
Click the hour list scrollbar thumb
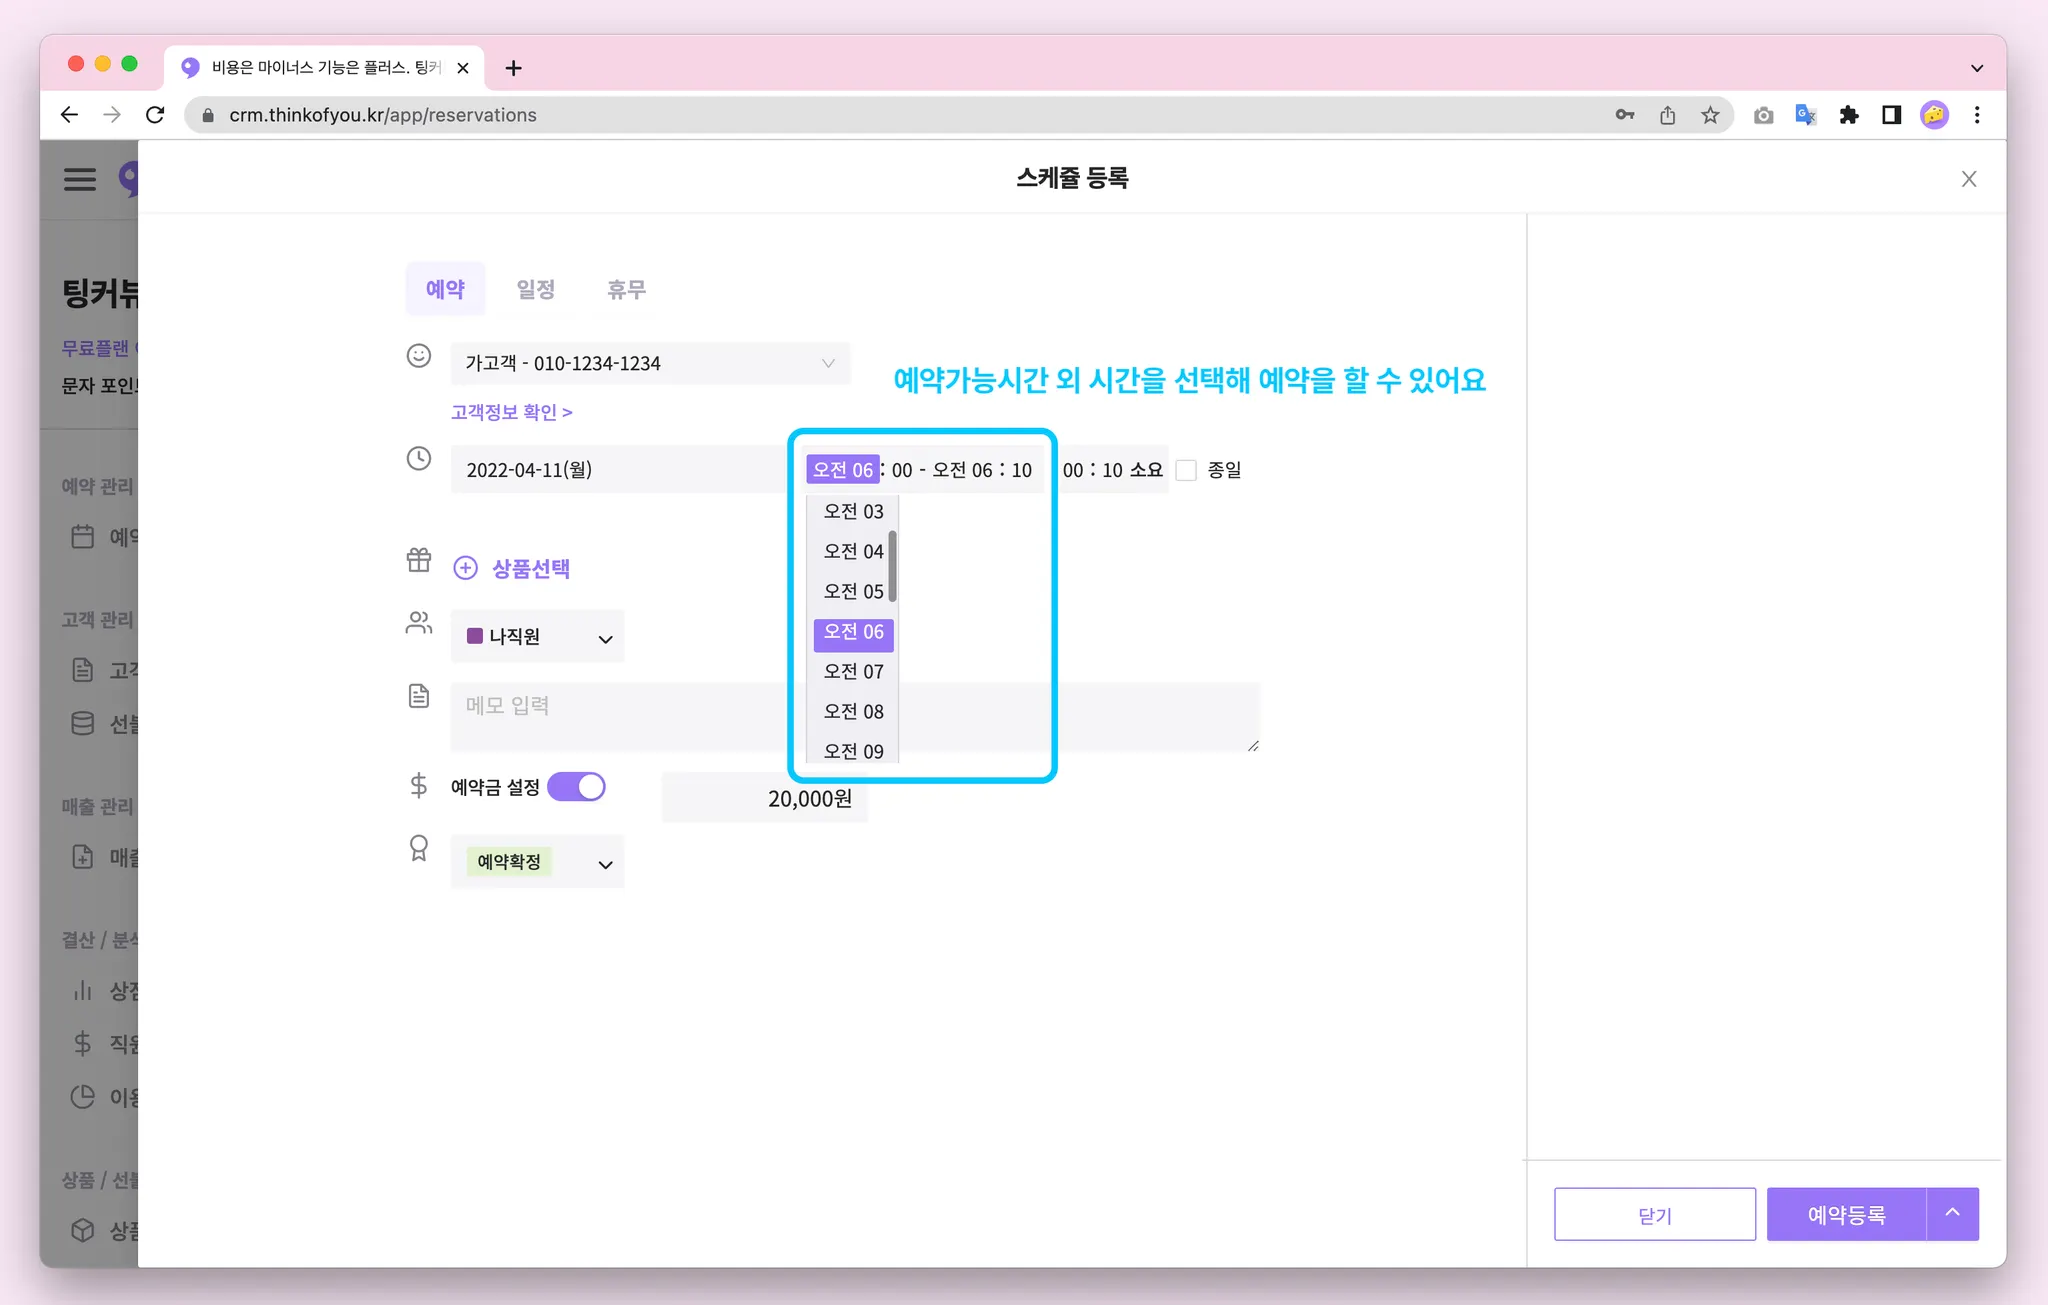[x=892, y=566]
